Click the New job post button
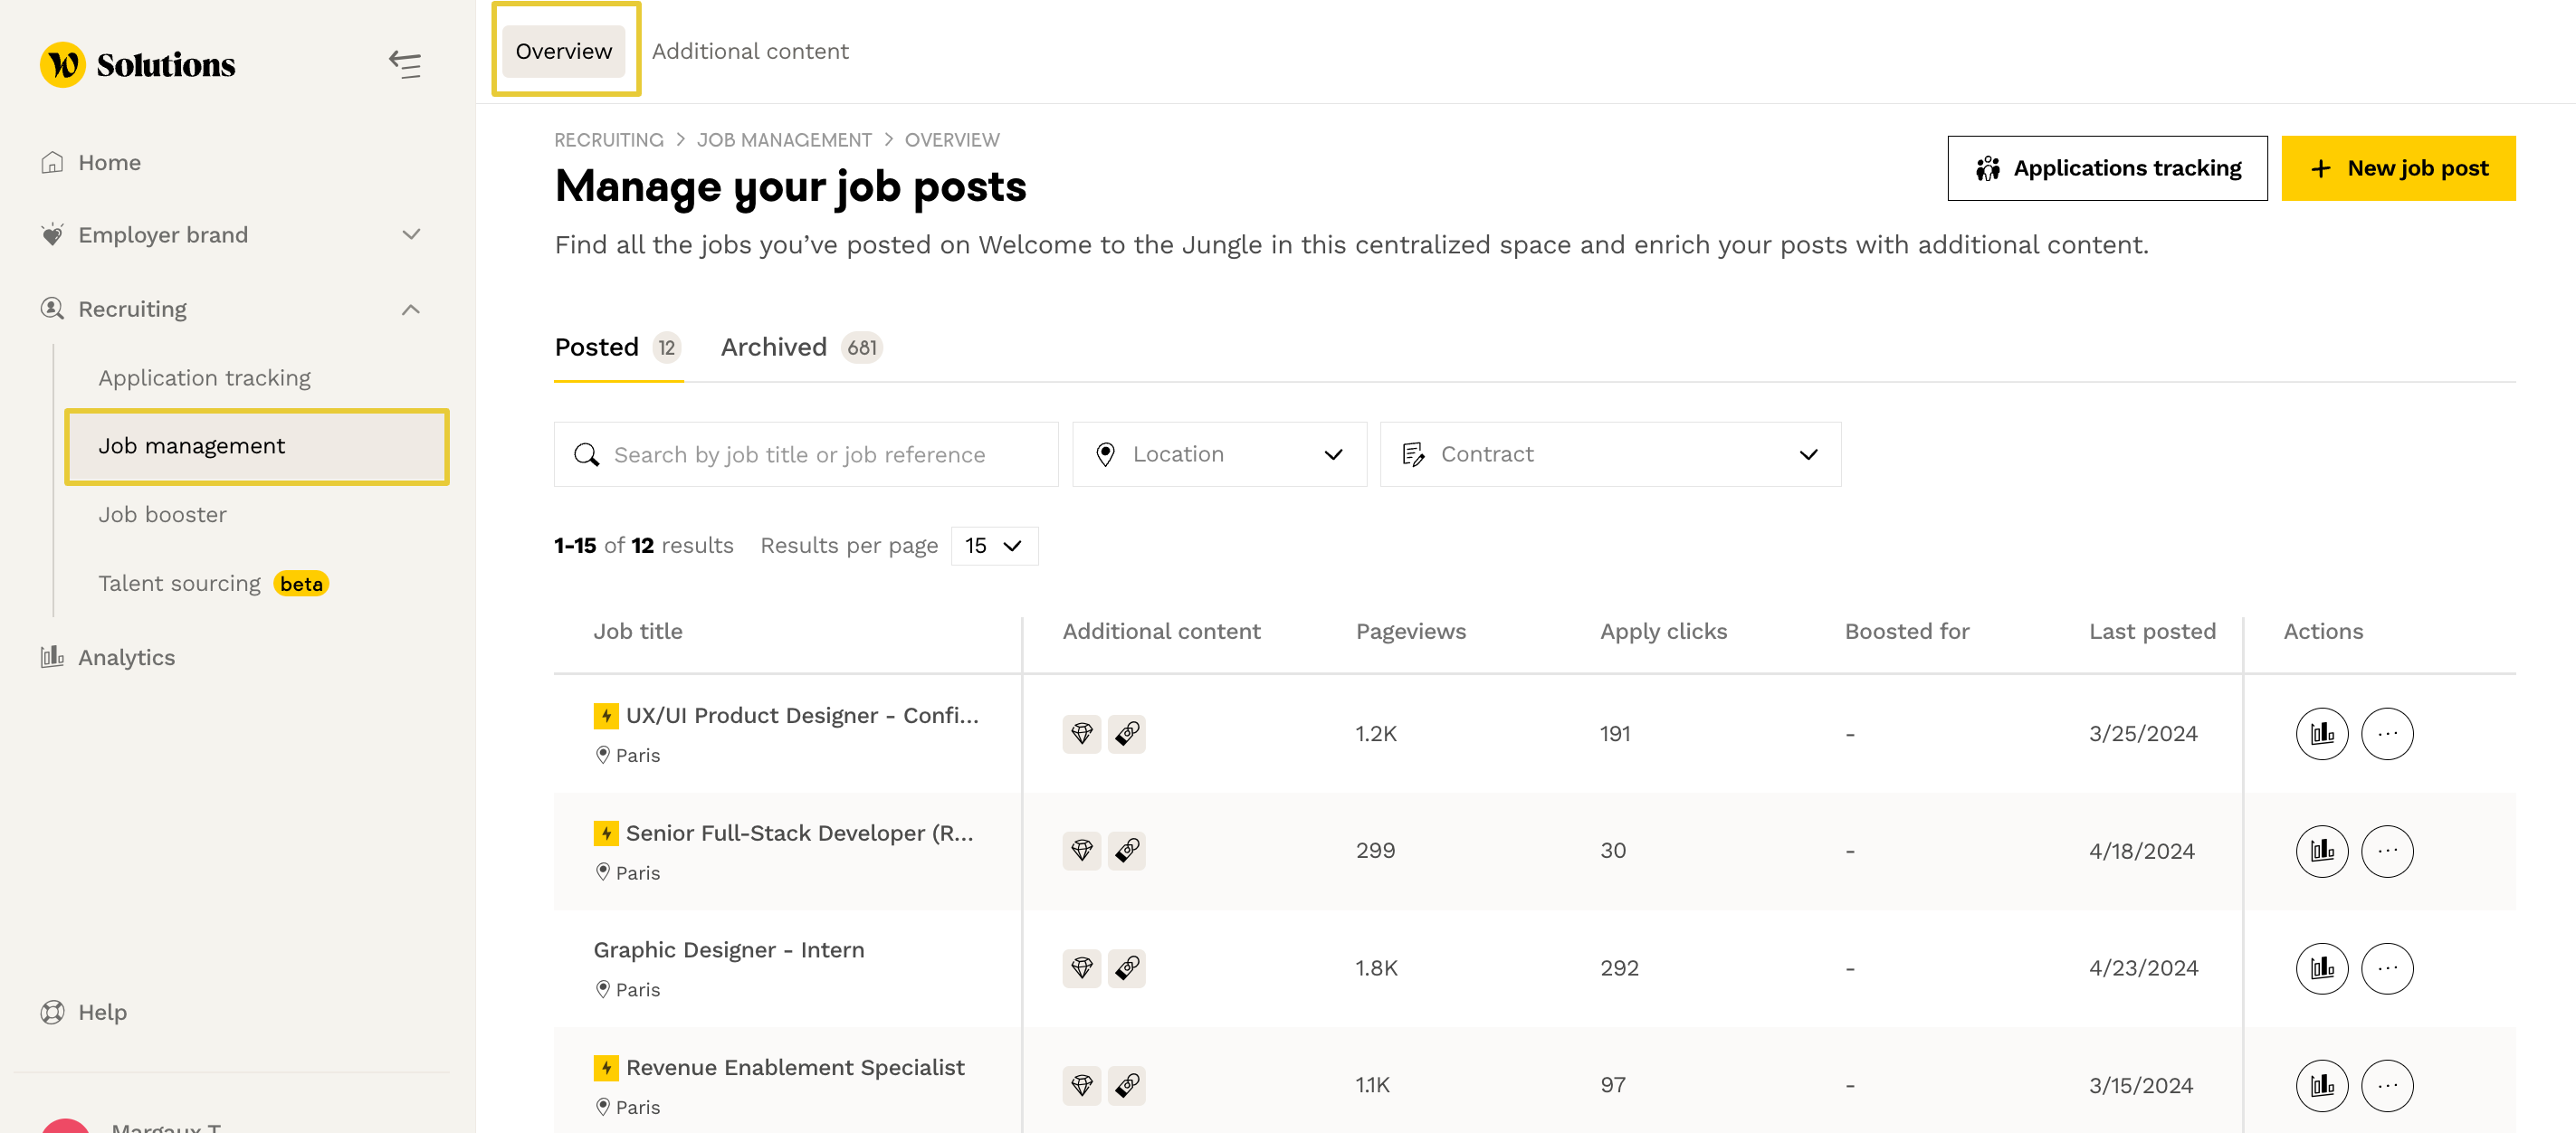The width and height of the screenshot is (2576, 1133). coord(2397,168)
